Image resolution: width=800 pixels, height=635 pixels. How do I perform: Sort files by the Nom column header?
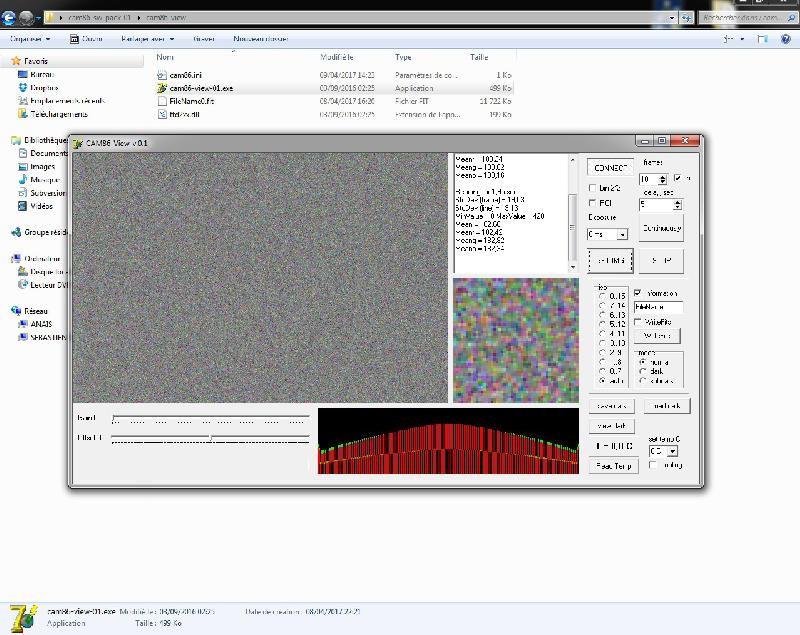tap(165, 57)
